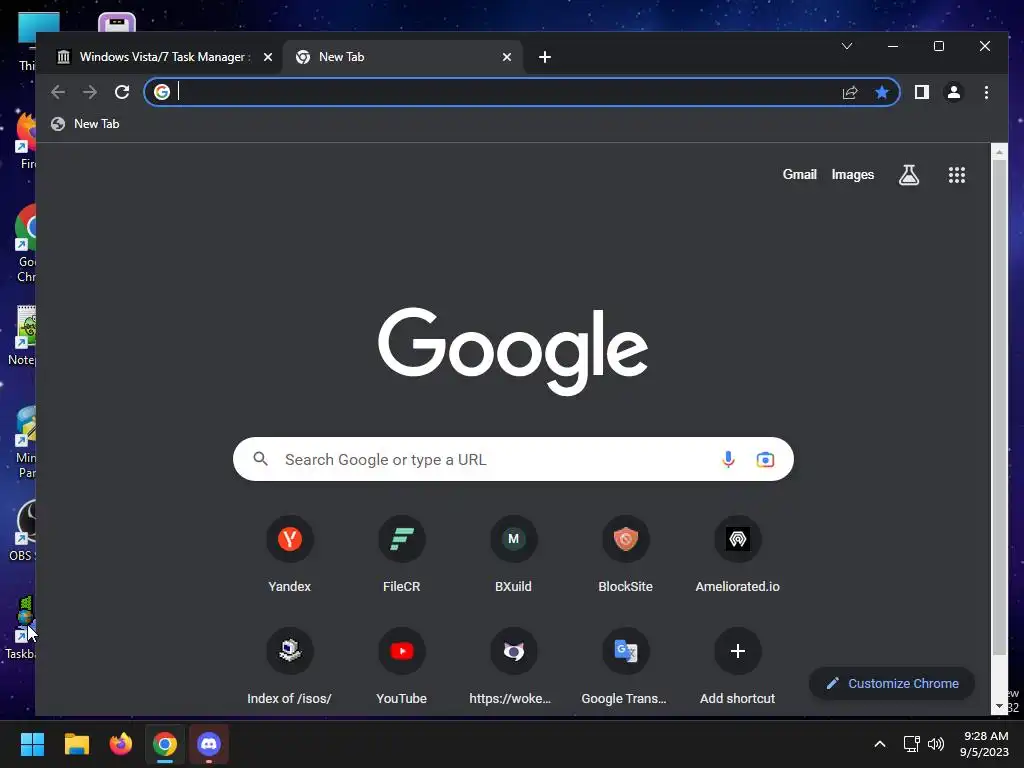The width and height of the screenshot is (1024, 768).
Task: Open the YouTube shortcut
Action: click(402, 666)
